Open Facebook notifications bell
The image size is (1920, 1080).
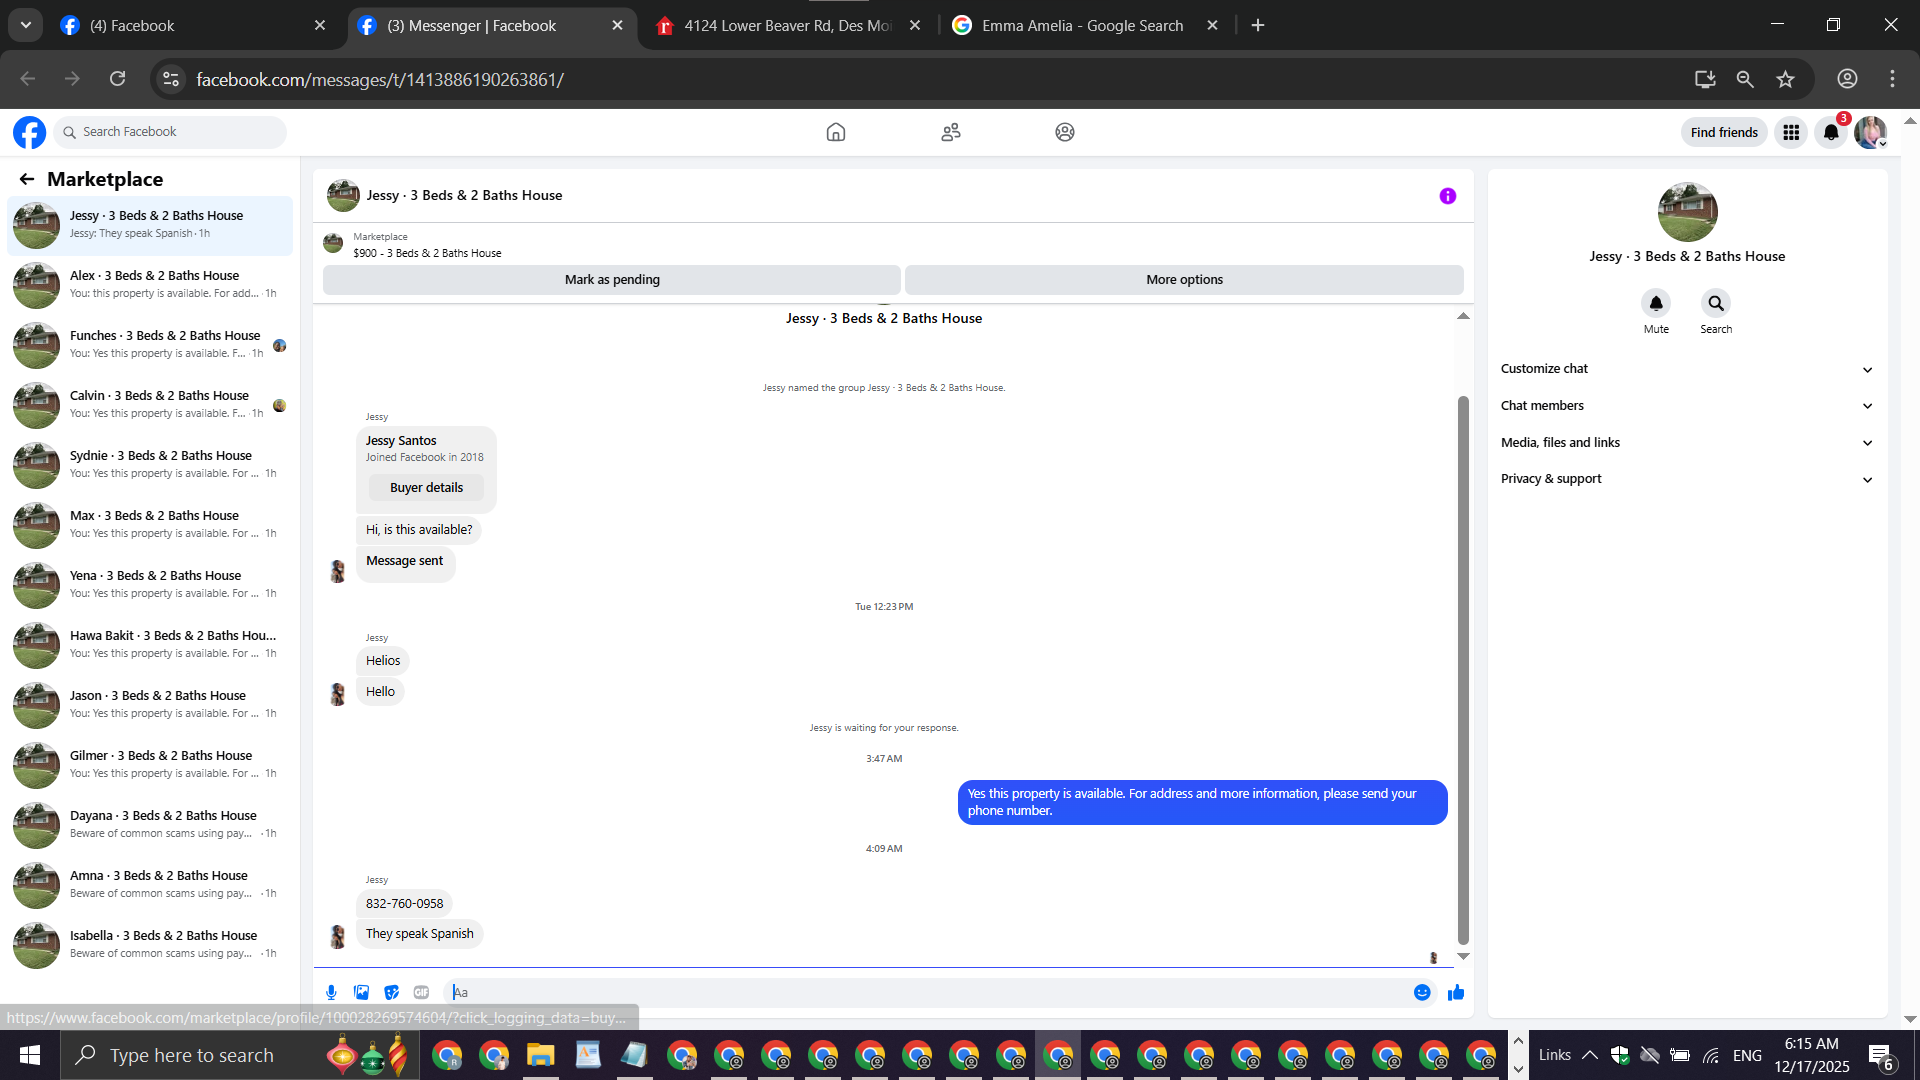click(x=1830, y=132)
